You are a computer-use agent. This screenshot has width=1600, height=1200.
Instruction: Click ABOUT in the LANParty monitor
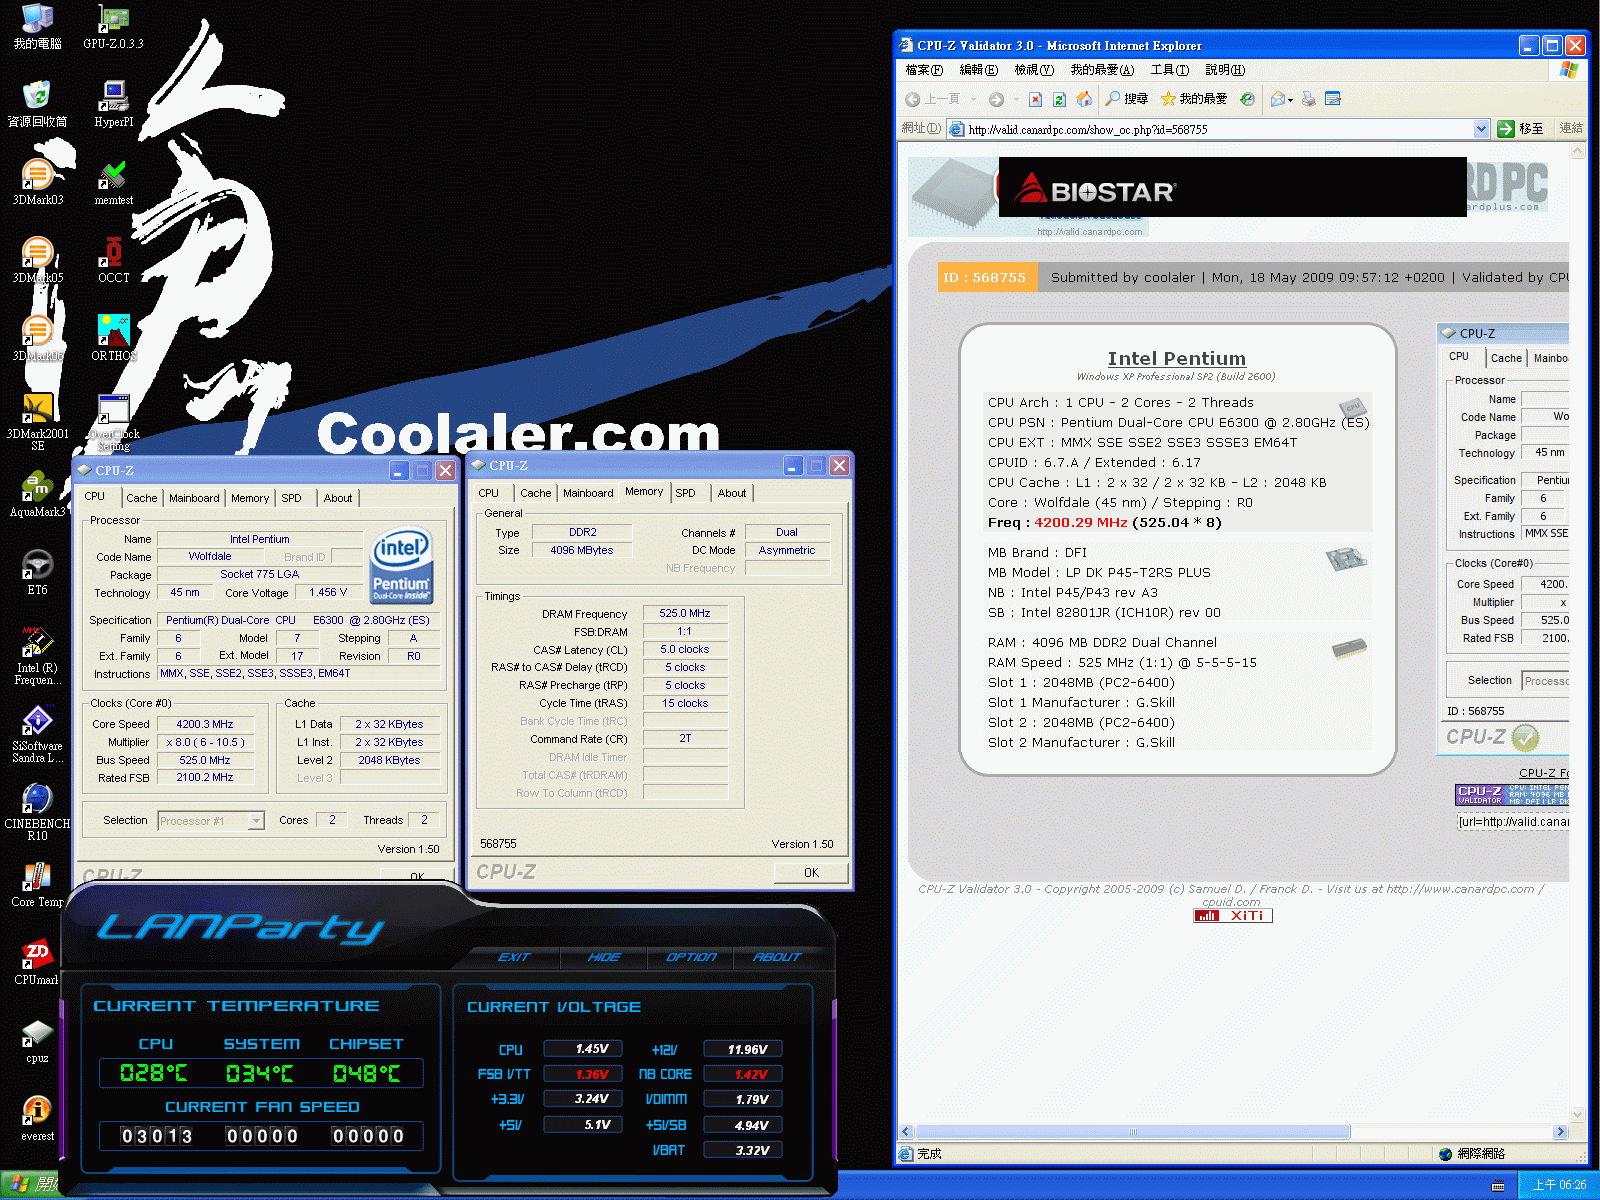[777, 957]
